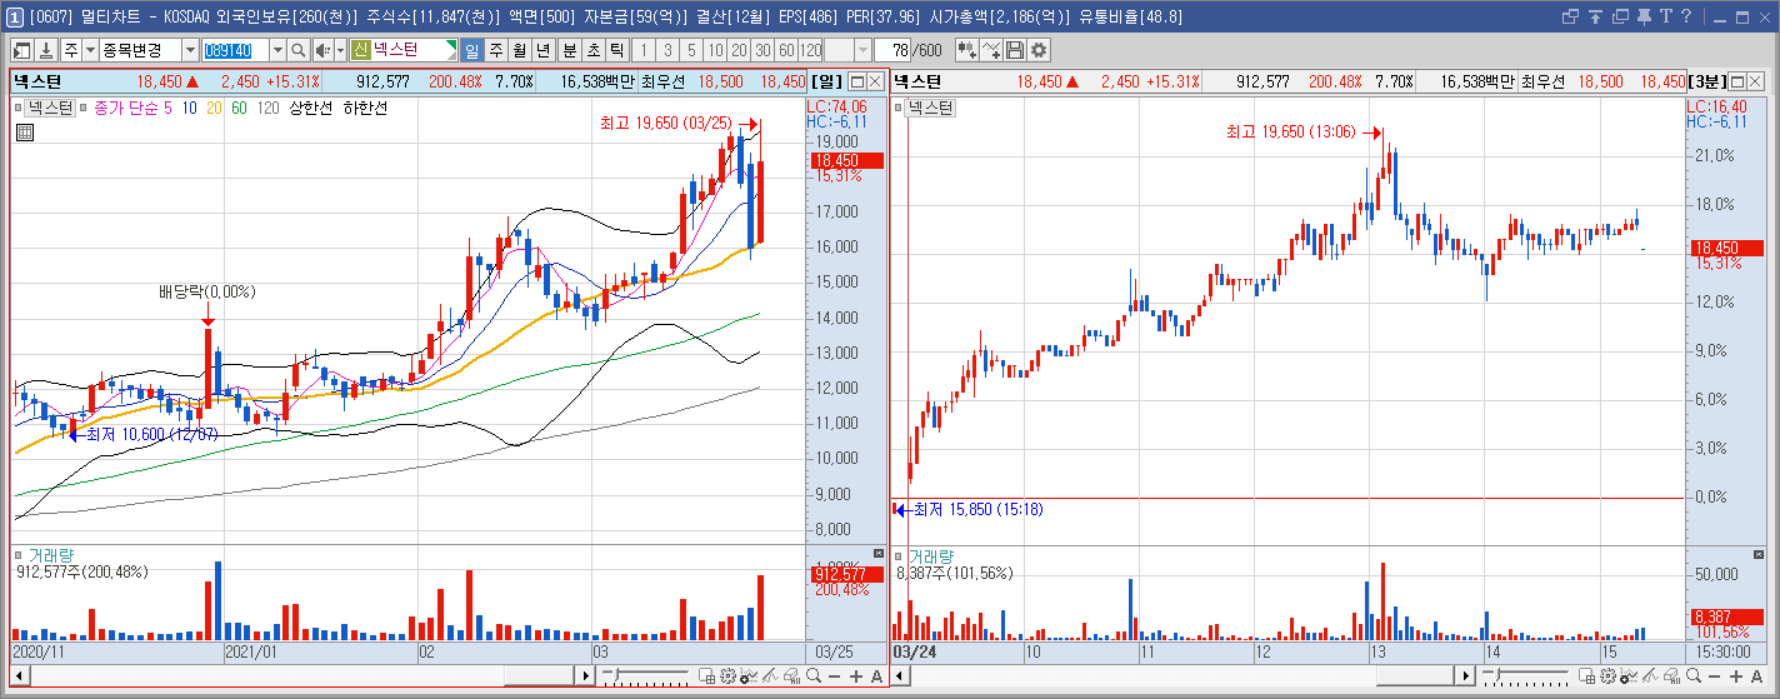This screenshot has height=699, width=1780.
Task: Select 주 weekly period button
Action: pos(496,50)
